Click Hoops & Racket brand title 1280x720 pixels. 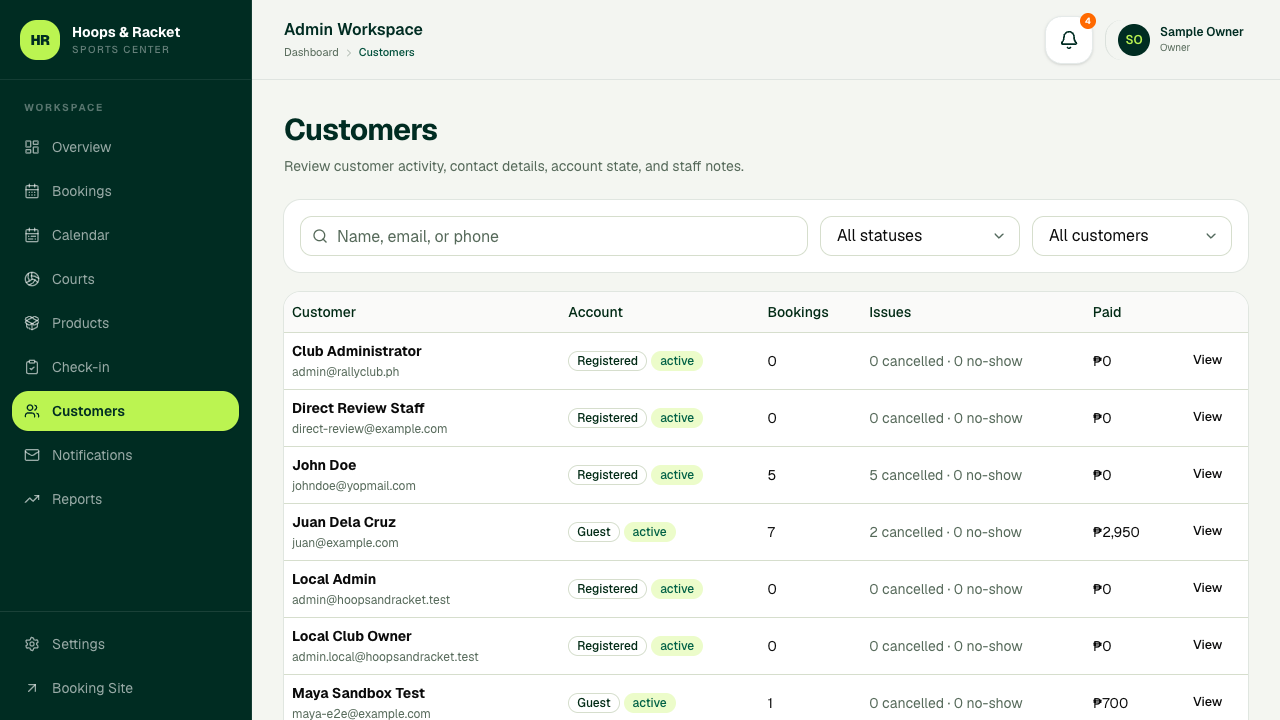[x=126, y=32]
